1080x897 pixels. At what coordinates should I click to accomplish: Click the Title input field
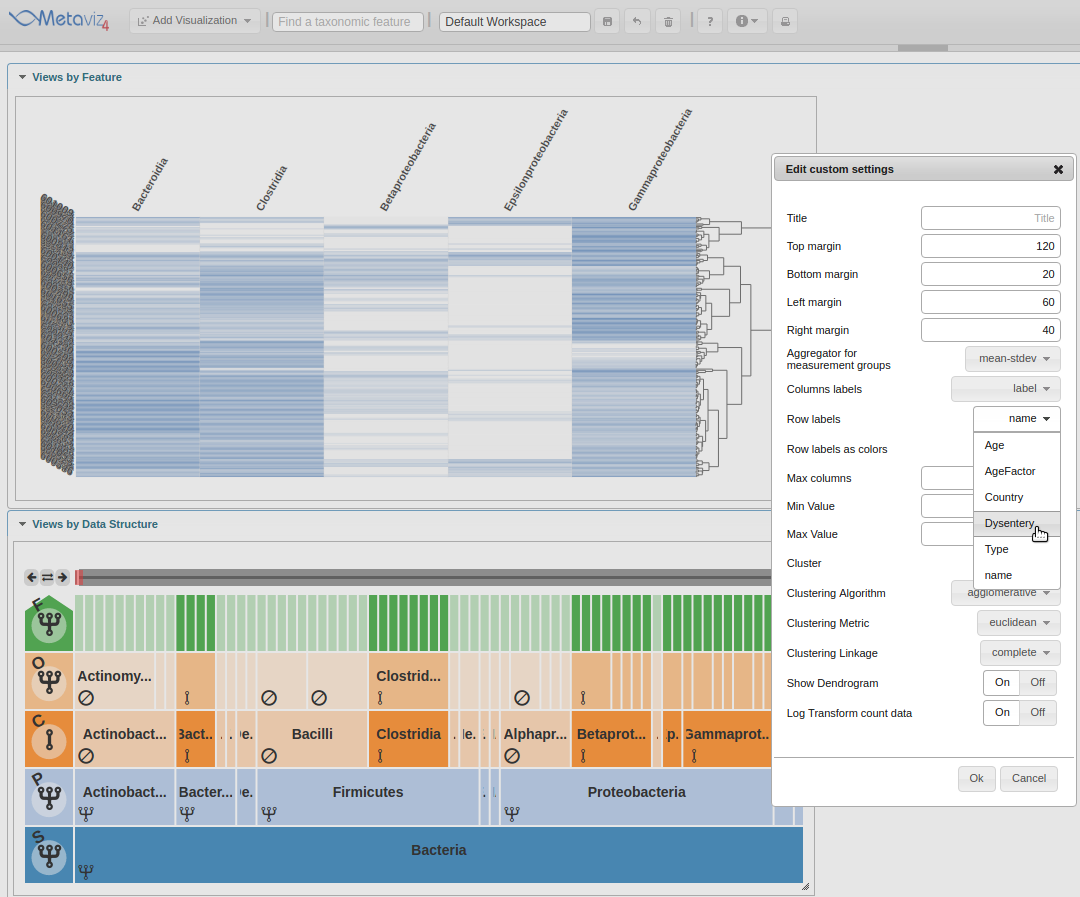pyautogui.click(x=990, y=218)
